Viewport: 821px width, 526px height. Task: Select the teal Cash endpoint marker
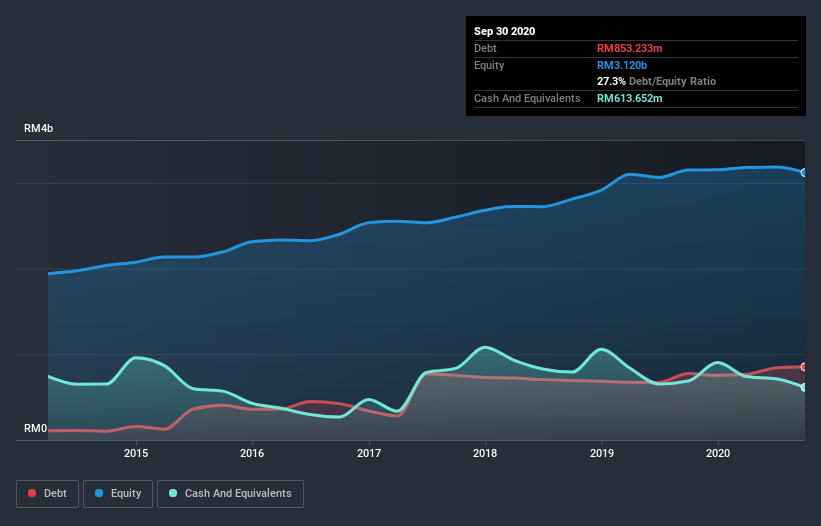804,387
